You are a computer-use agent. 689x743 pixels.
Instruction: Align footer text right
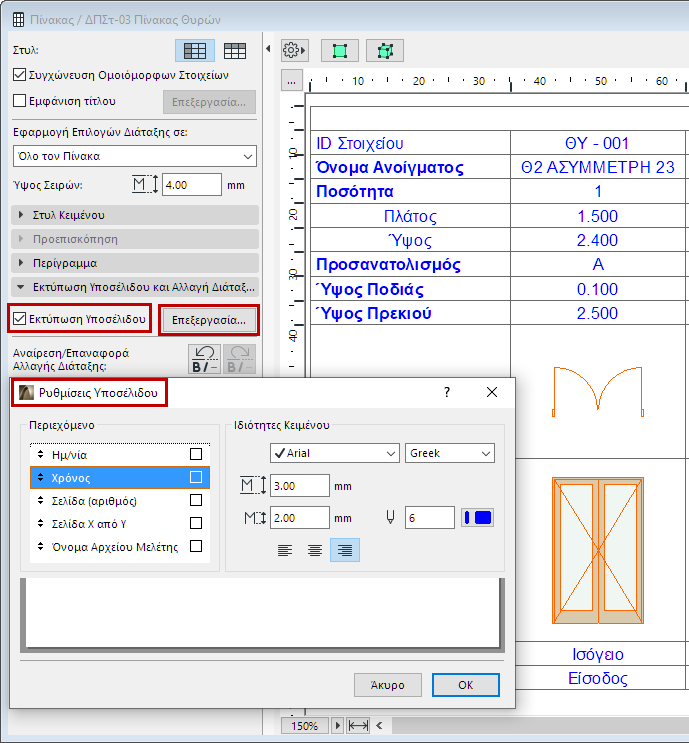pyautogui.click(x=344, y=550)
